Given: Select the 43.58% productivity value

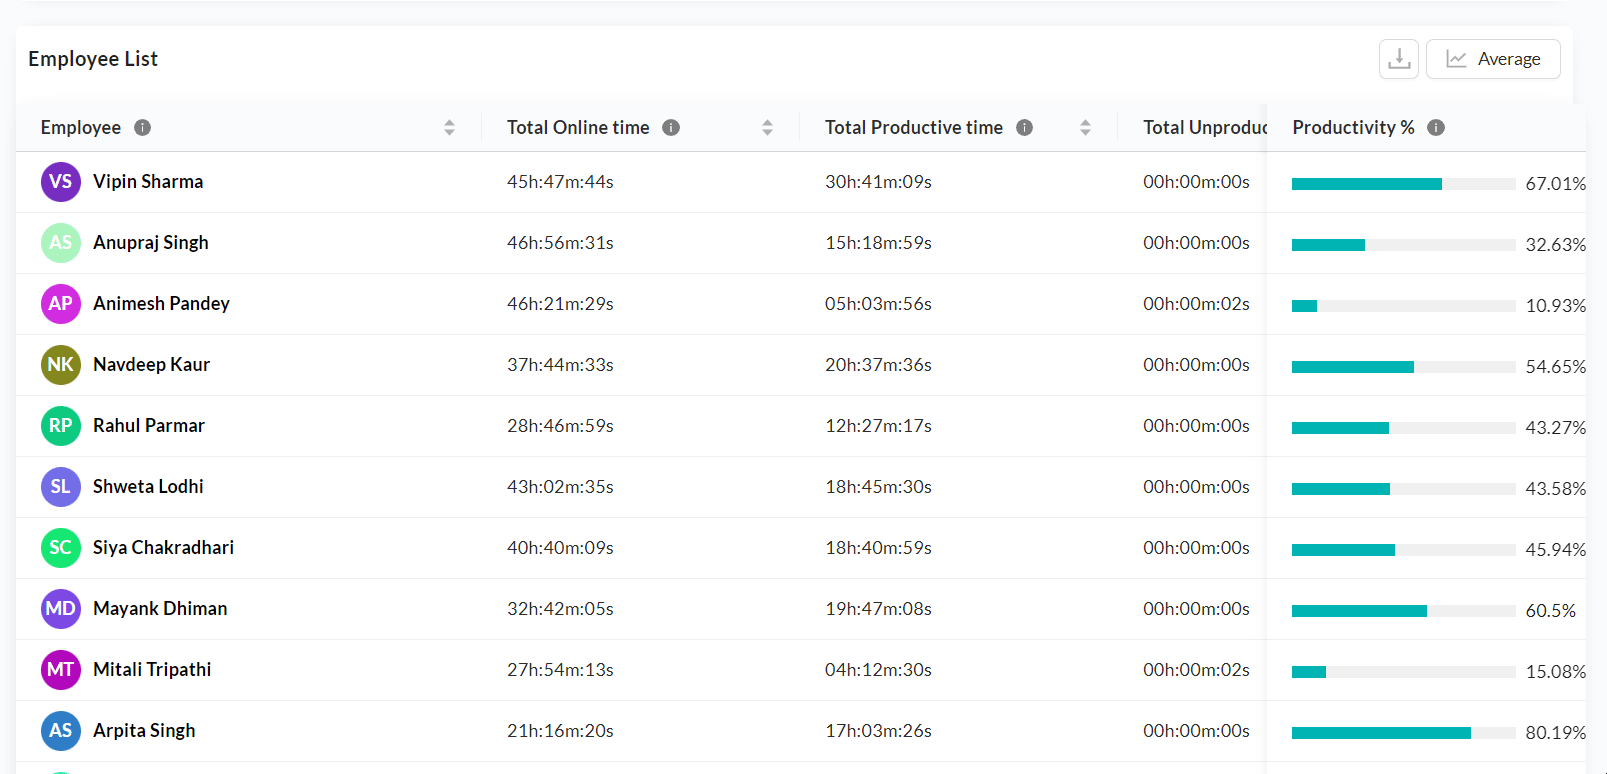Looking at the screenshot, I should pyautogui.click(x=1556, y=489).
